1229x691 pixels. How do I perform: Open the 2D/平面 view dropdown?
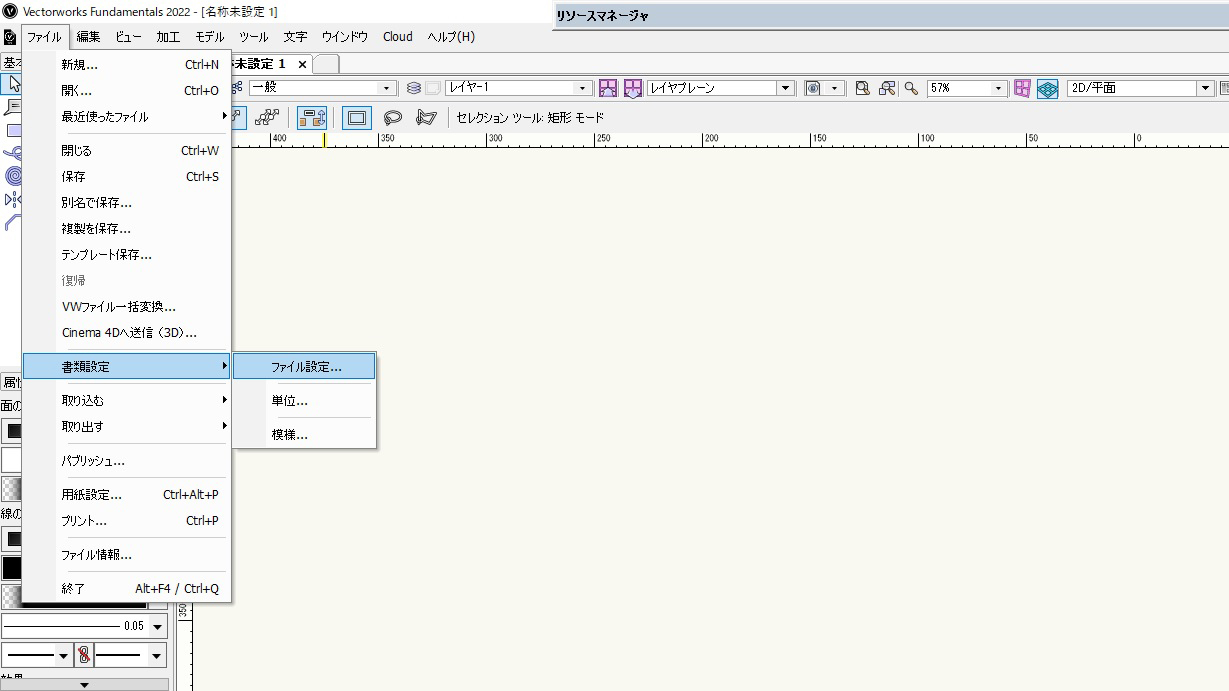point(1140,88)
